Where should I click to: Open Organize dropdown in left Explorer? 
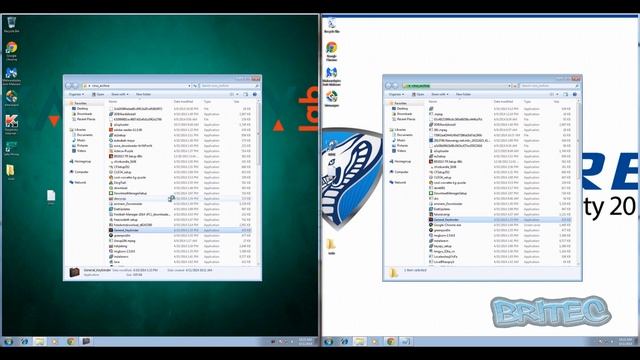(76, 94)
